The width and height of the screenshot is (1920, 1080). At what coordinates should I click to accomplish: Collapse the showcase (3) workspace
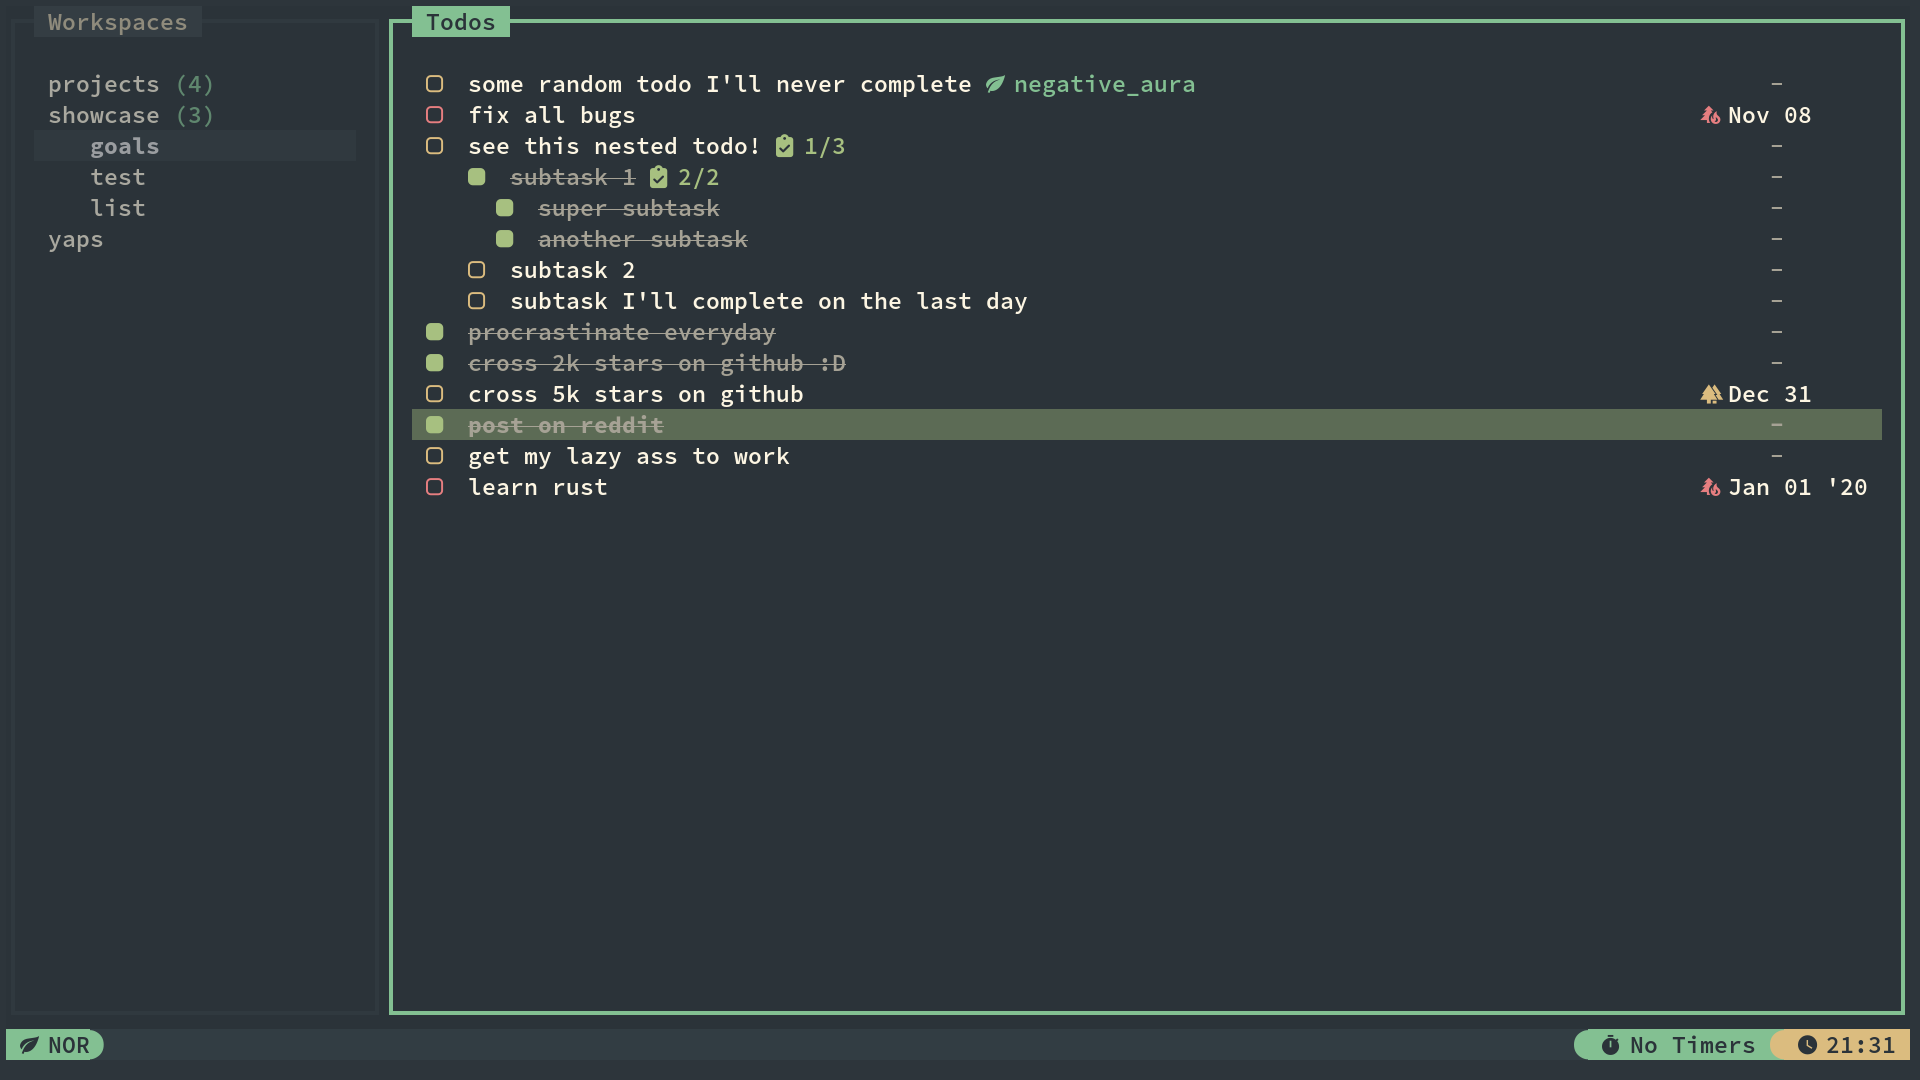coord(131,115)
